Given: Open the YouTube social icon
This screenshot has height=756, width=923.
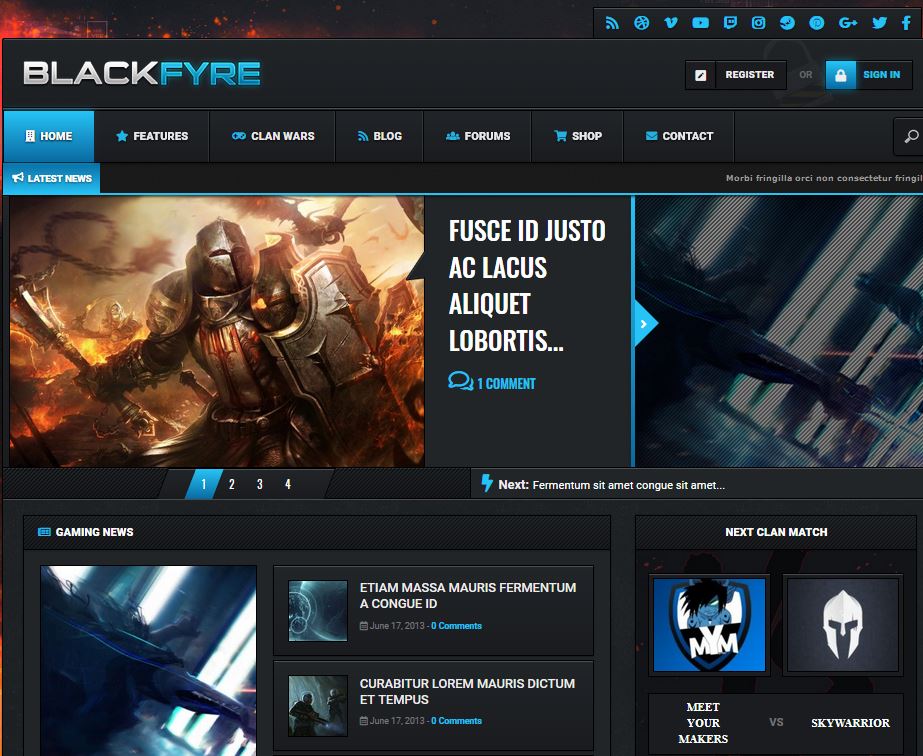Looking at the screenshot, I should [x=700, y=23].
